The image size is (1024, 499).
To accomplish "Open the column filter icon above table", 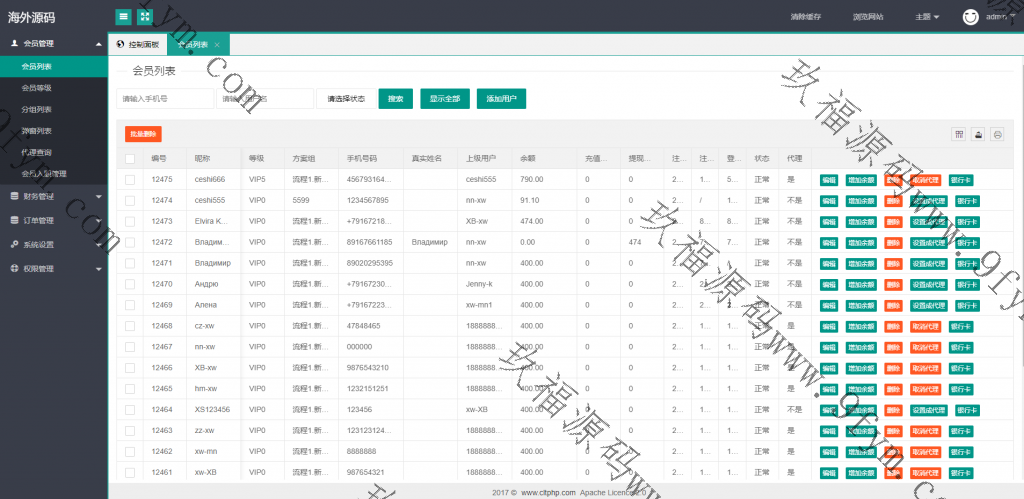I will pos(959,134).
